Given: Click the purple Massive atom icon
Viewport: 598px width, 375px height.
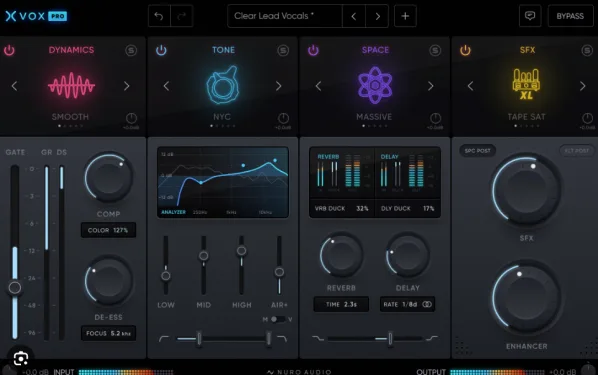Looking at the screenshot, I should click(x=375, y=85).
